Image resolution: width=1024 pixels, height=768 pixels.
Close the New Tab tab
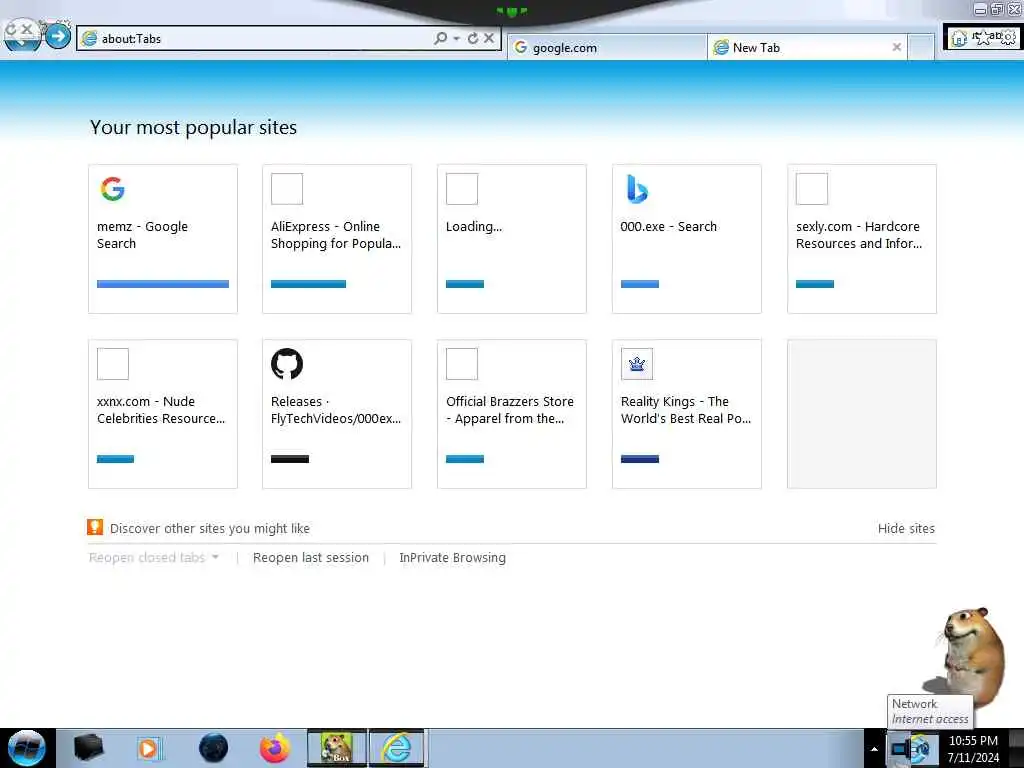897,47
